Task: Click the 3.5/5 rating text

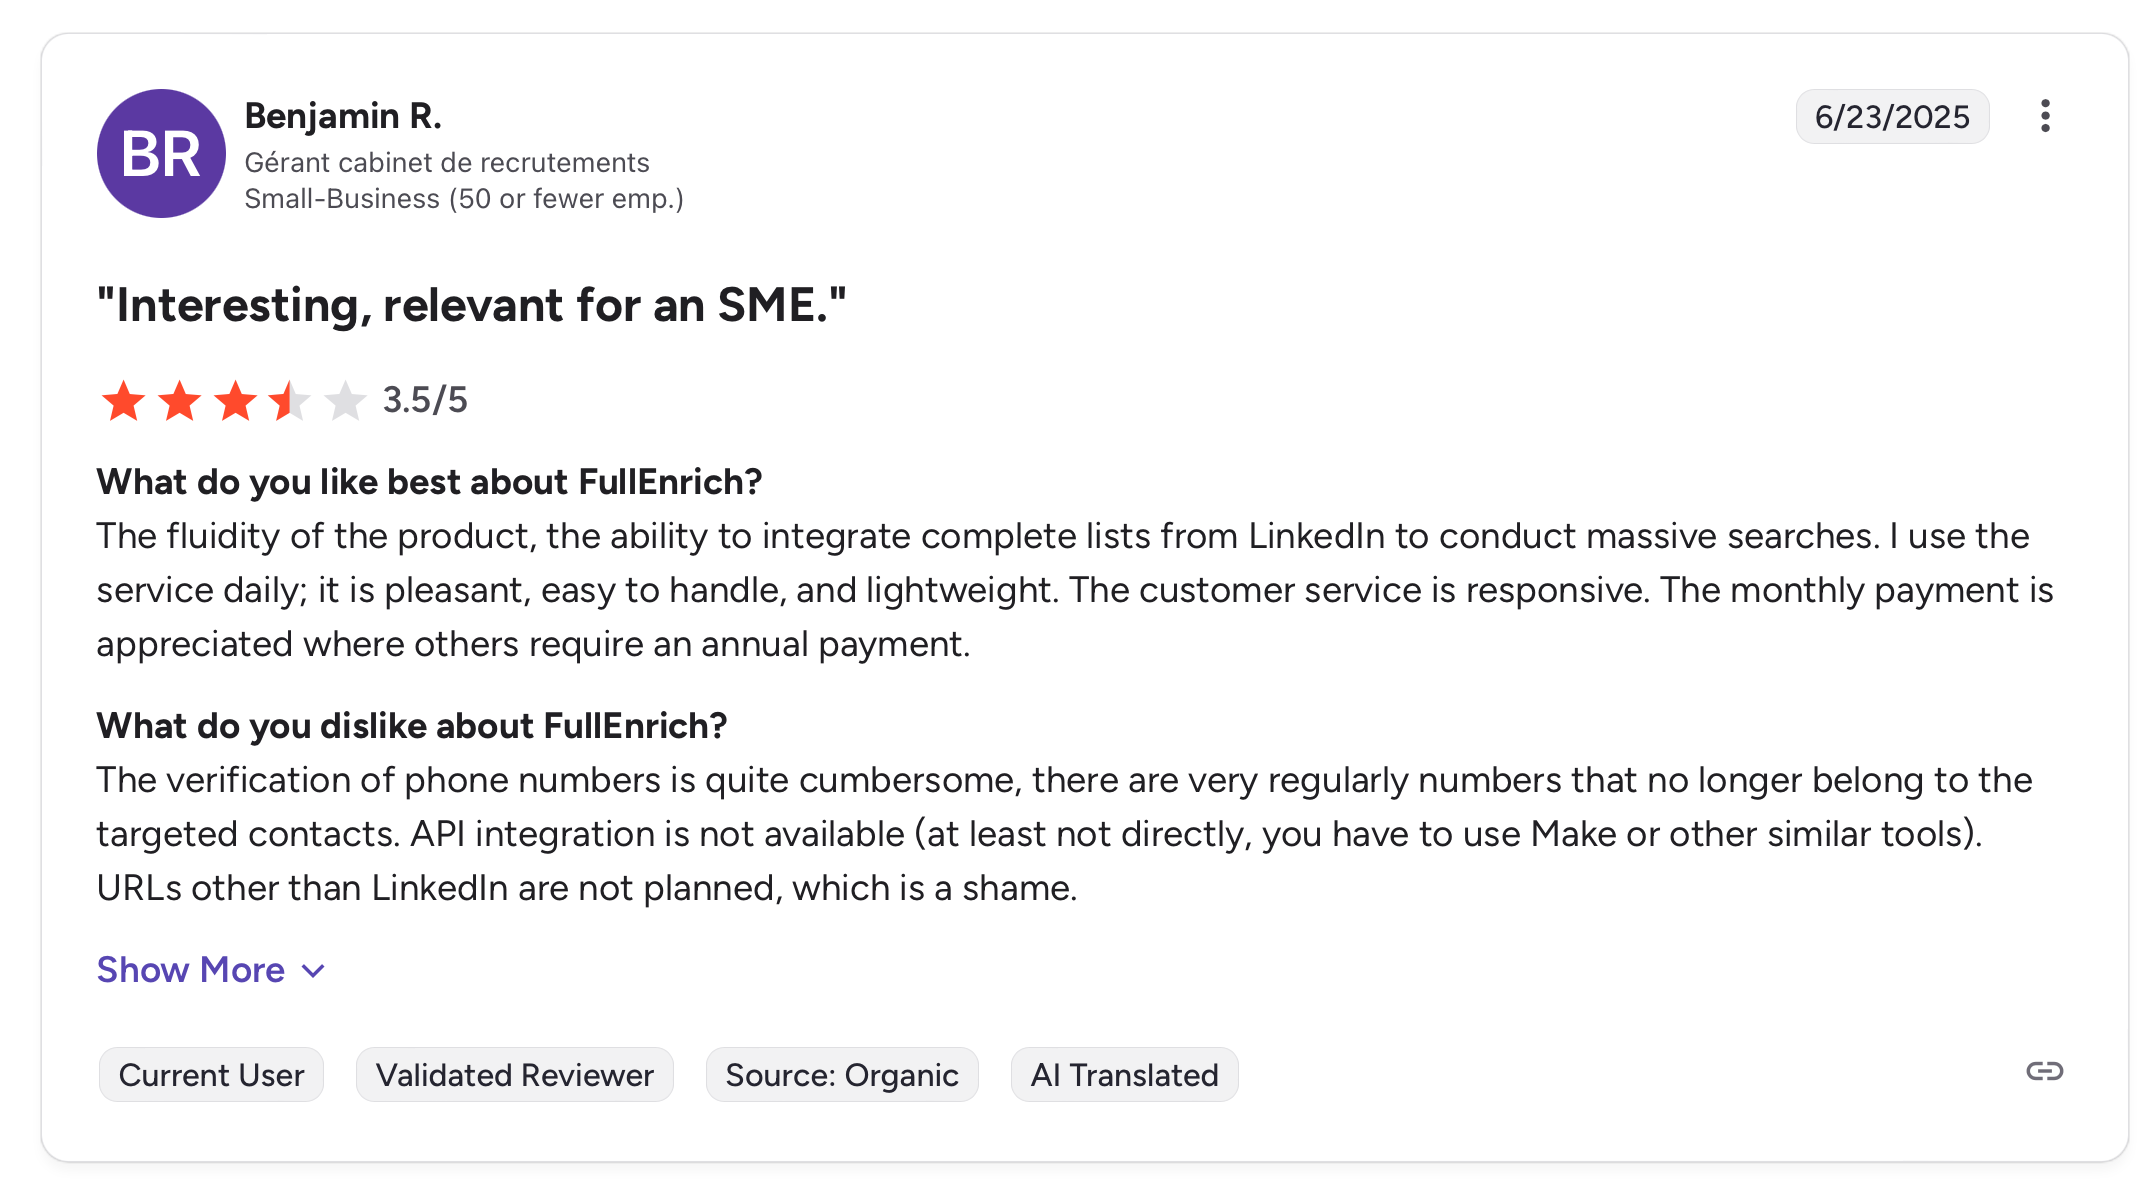Action: click(425, 400)
